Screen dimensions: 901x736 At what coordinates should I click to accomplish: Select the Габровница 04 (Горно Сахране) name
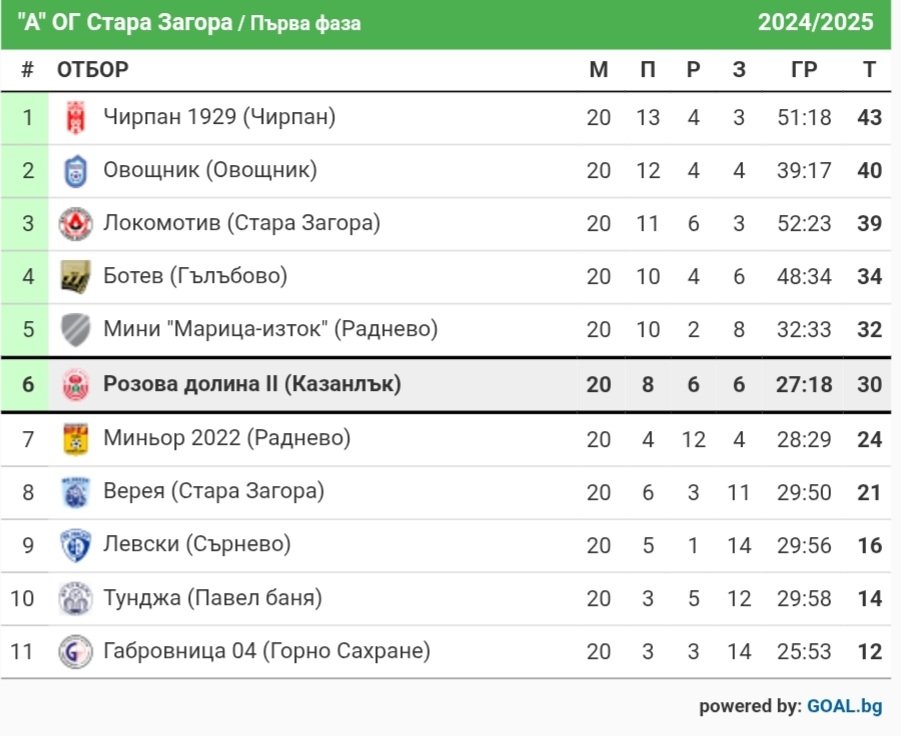click(x=267, y=651)
